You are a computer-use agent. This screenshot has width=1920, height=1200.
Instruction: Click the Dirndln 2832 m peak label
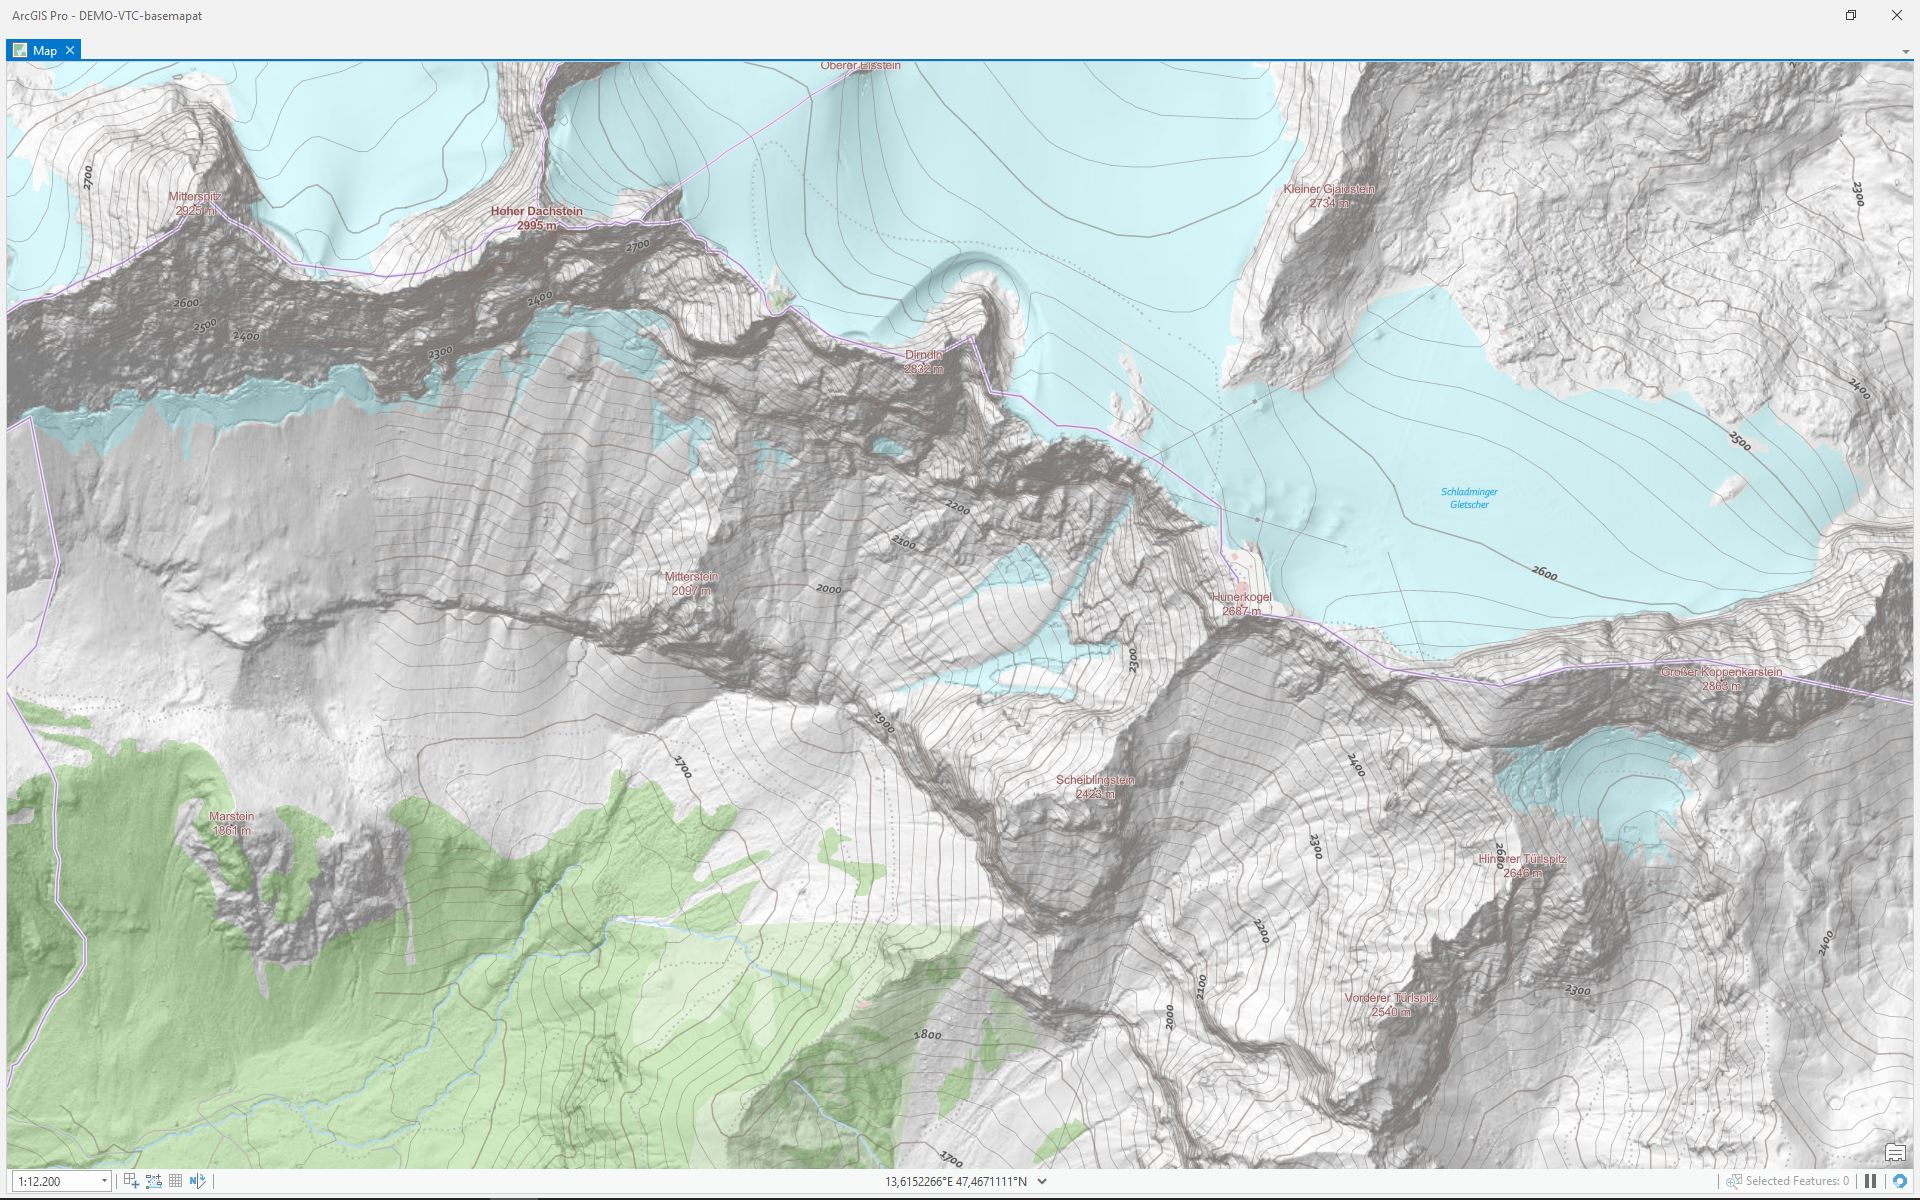pyautogui.click(x=924, y=361)
